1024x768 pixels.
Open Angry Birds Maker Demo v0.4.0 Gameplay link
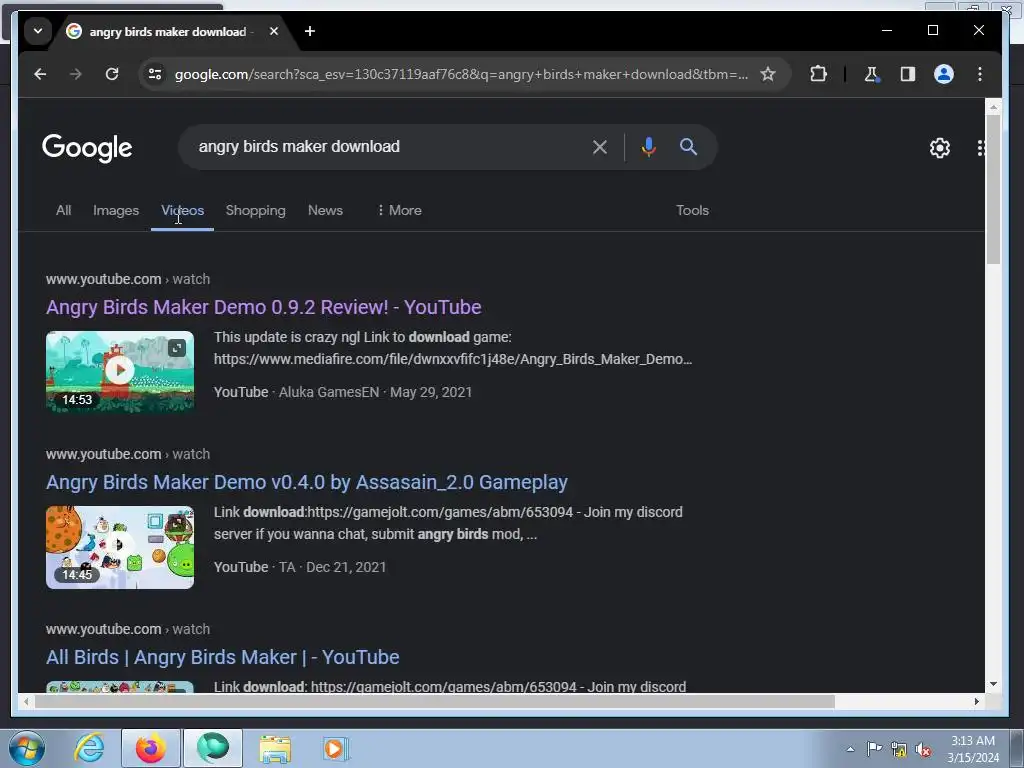pos(306,482)
